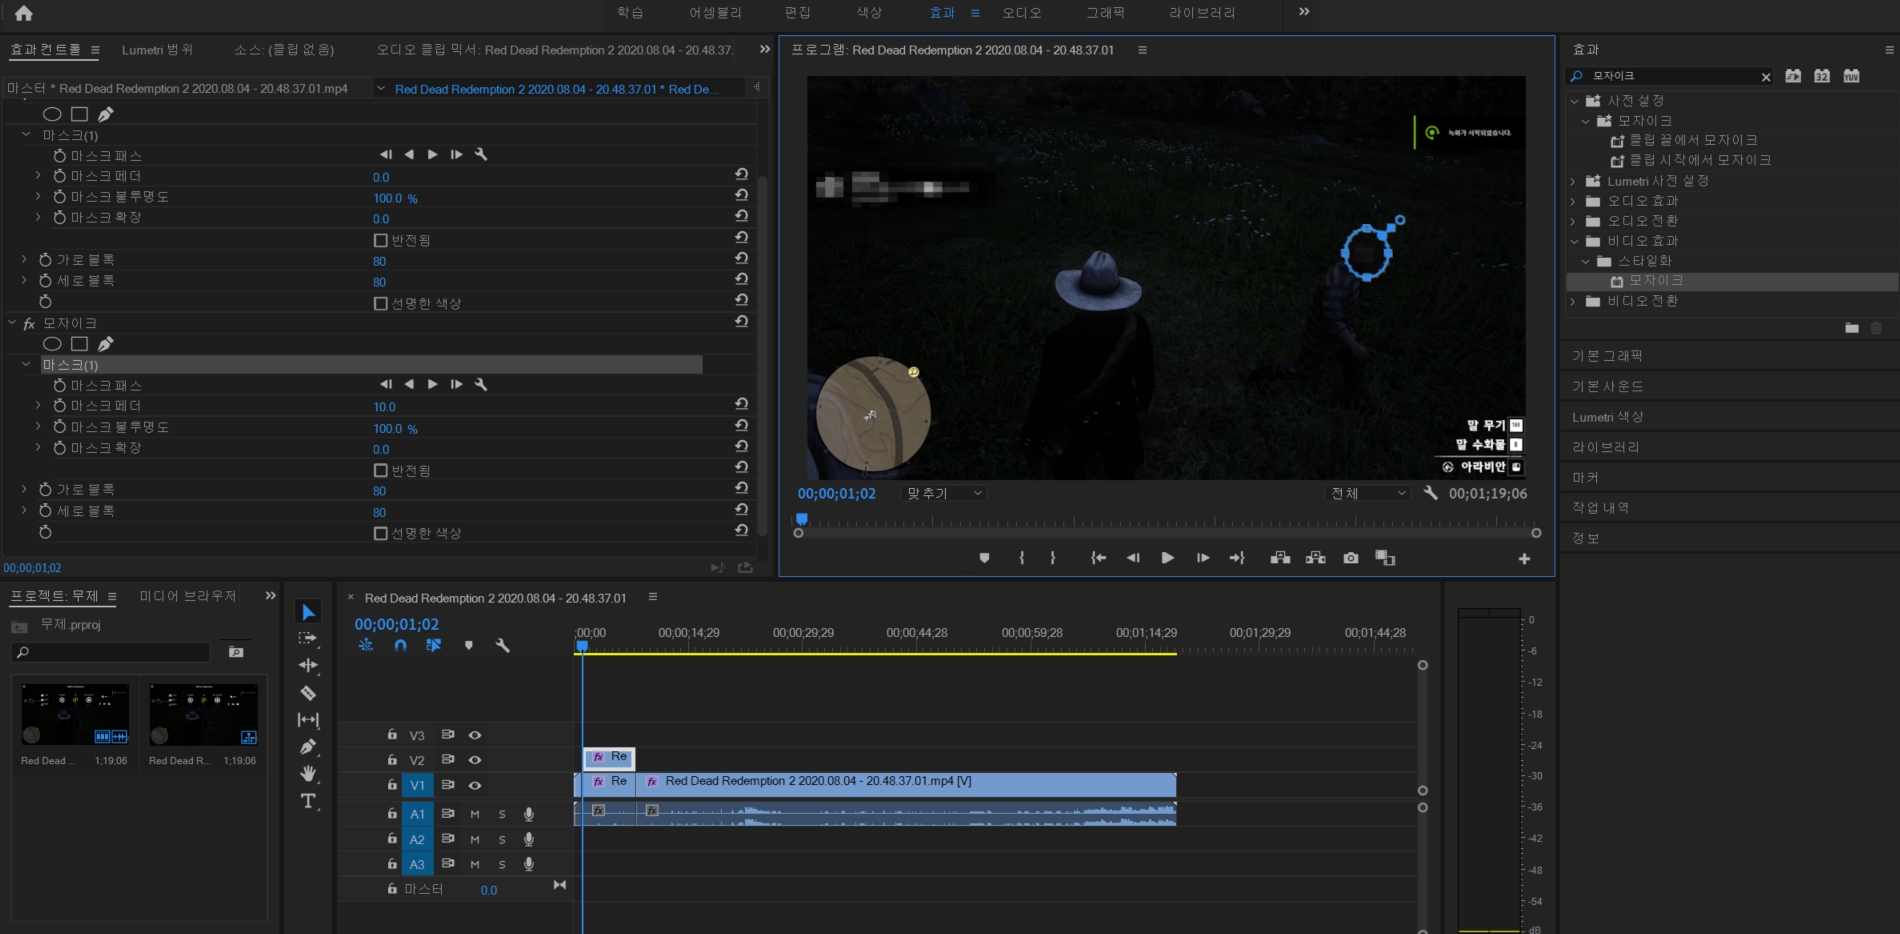Viewport: 1900px width, 934px height.
Task: Switch to Audio workspace tab
Action: tap(1022, 13)
